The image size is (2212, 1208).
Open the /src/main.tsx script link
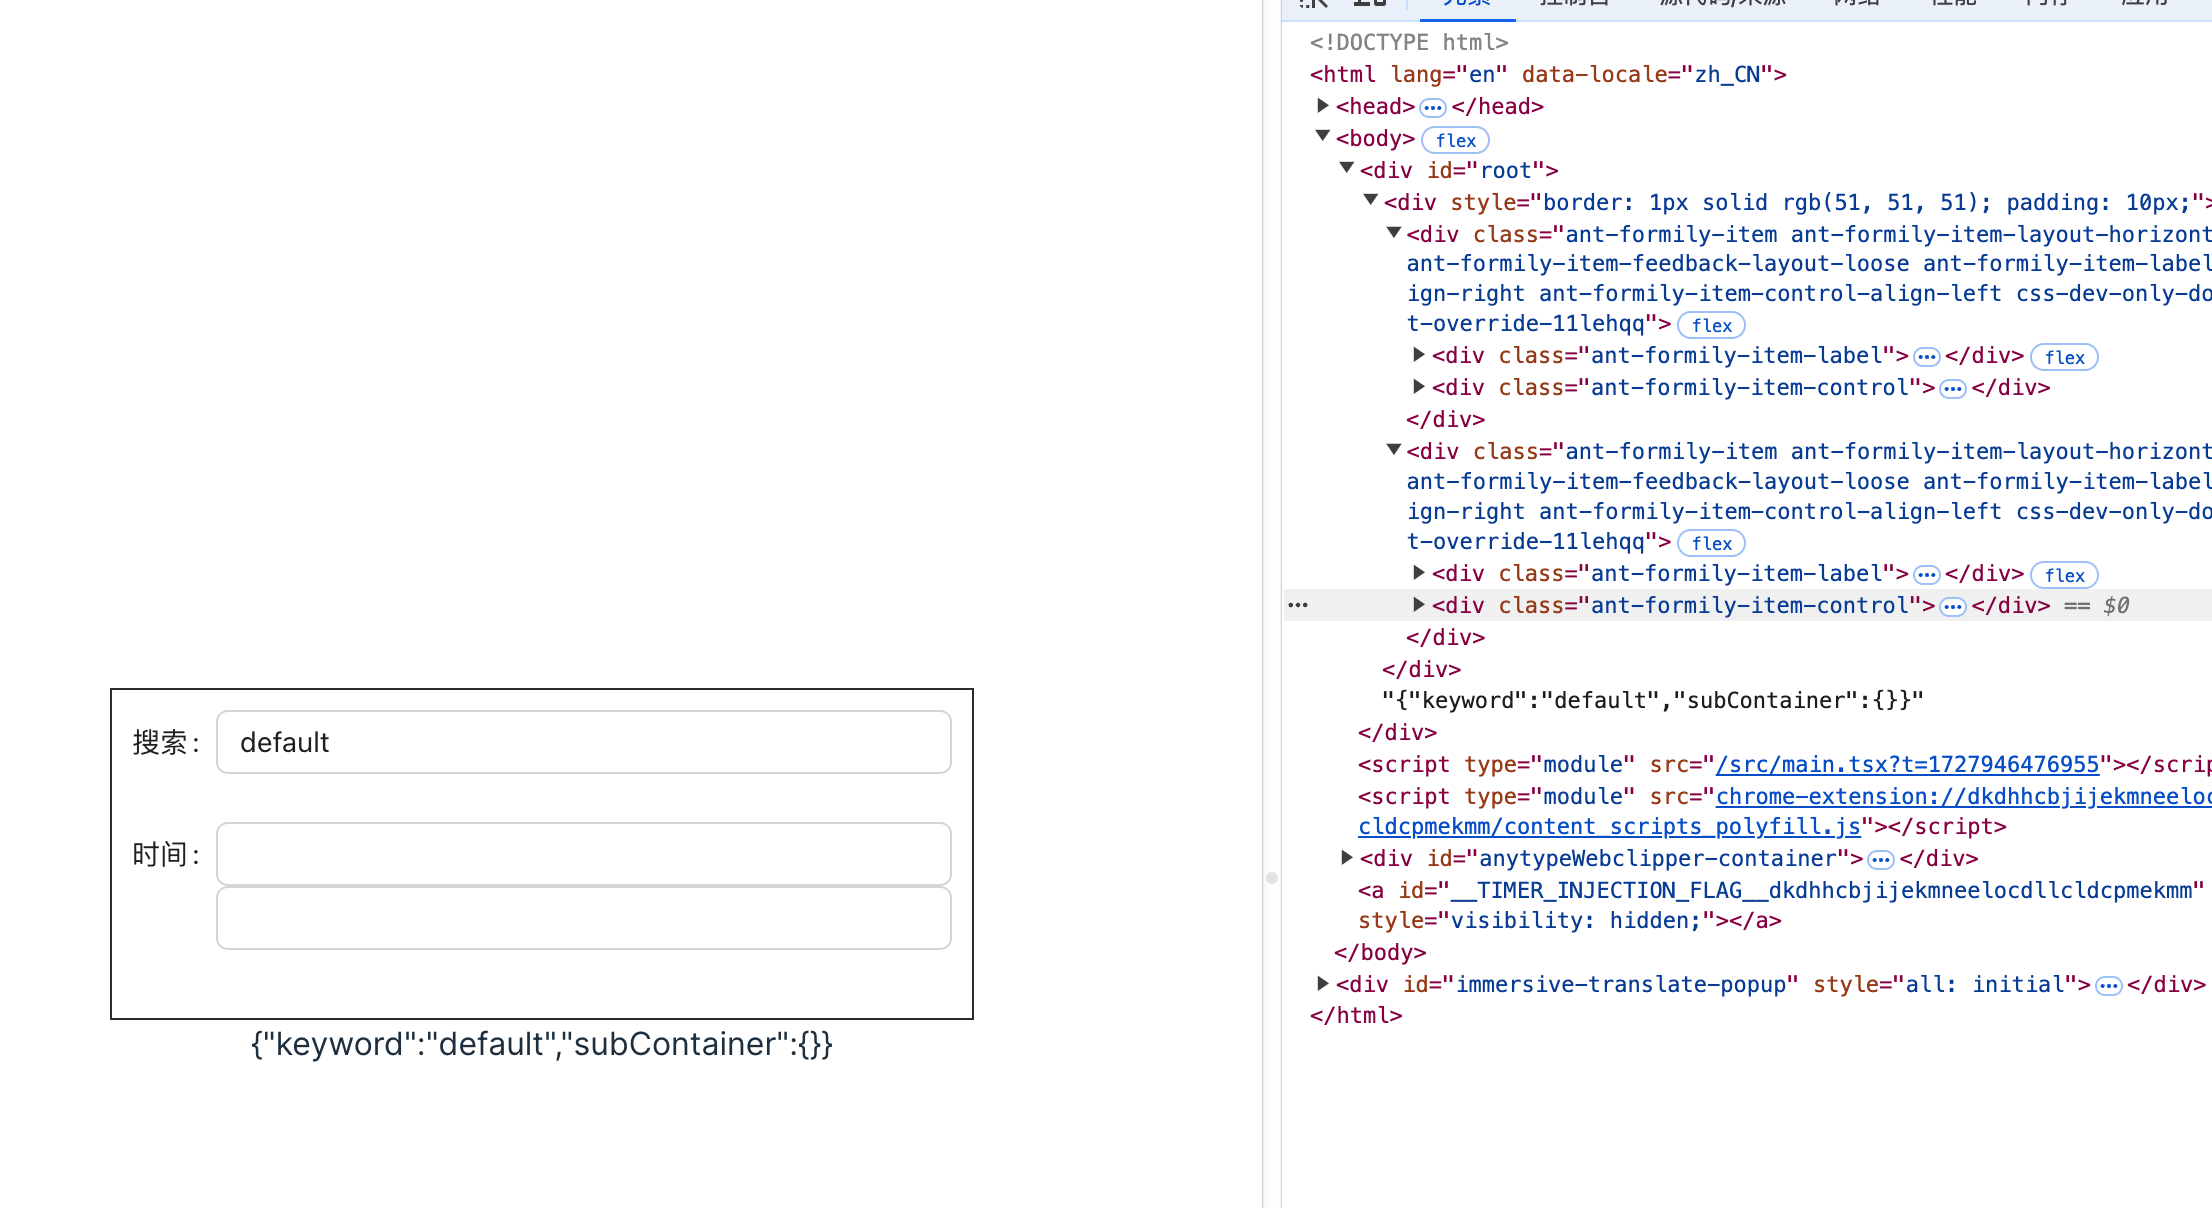[x=1907, y=765]
